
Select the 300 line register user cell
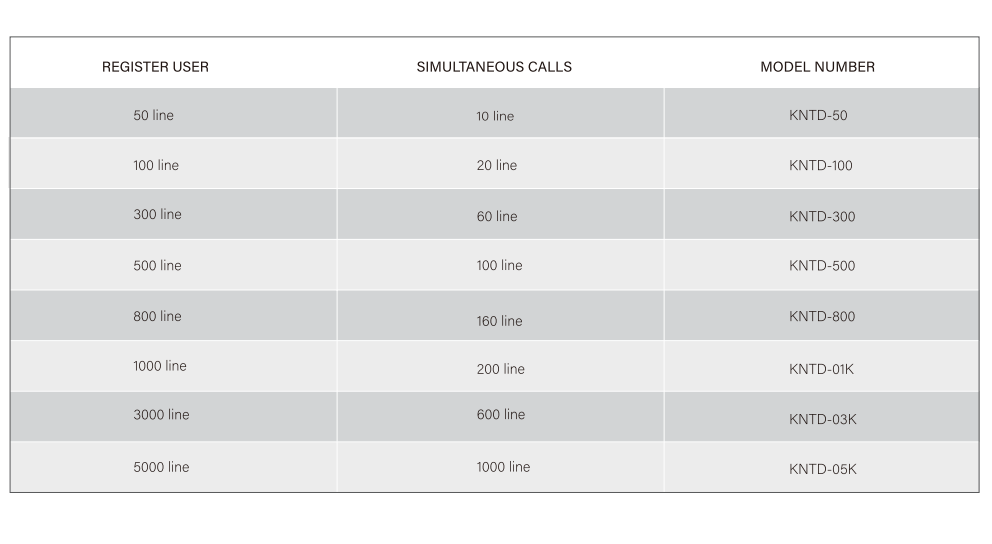point(157,214)
